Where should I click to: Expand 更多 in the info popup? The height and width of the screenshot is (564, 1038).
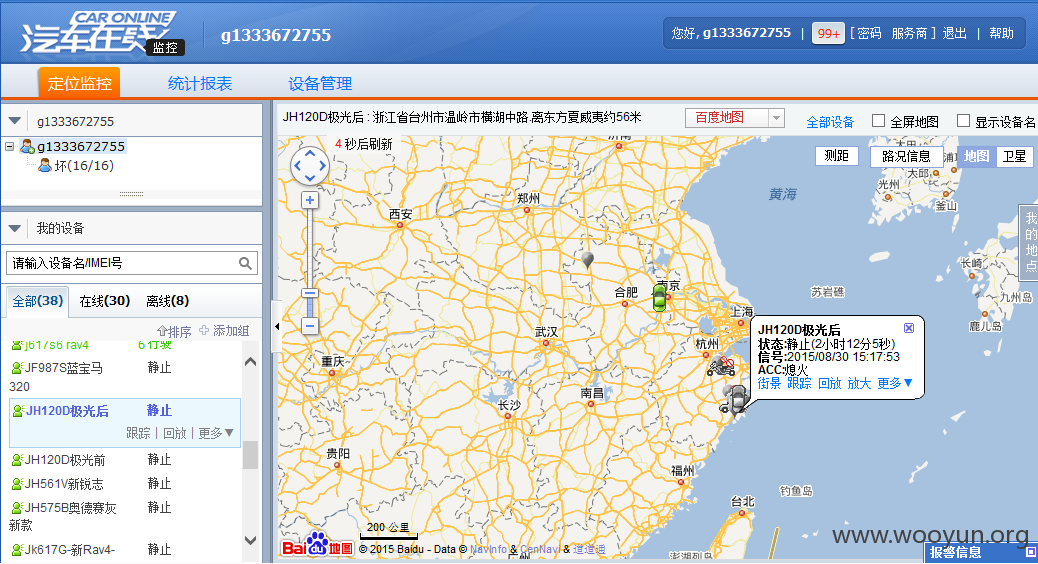point(895,383)
